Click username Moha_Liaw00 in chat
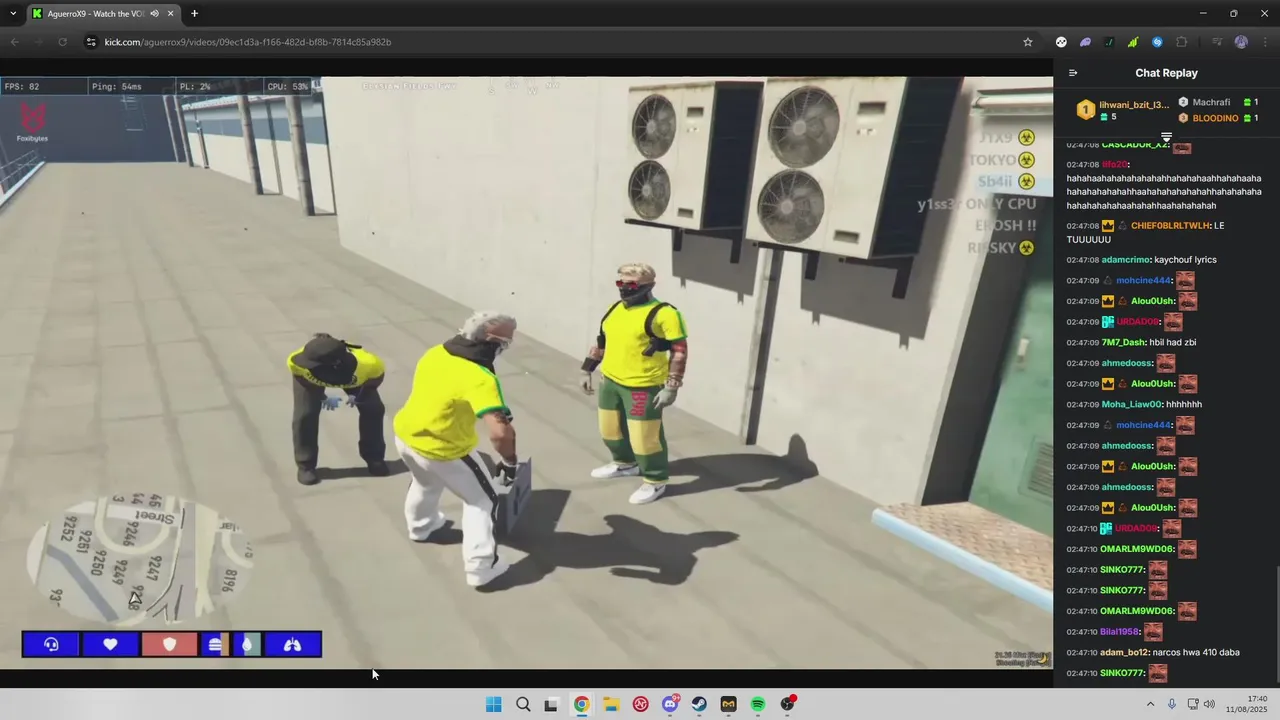 (1131, 405)
